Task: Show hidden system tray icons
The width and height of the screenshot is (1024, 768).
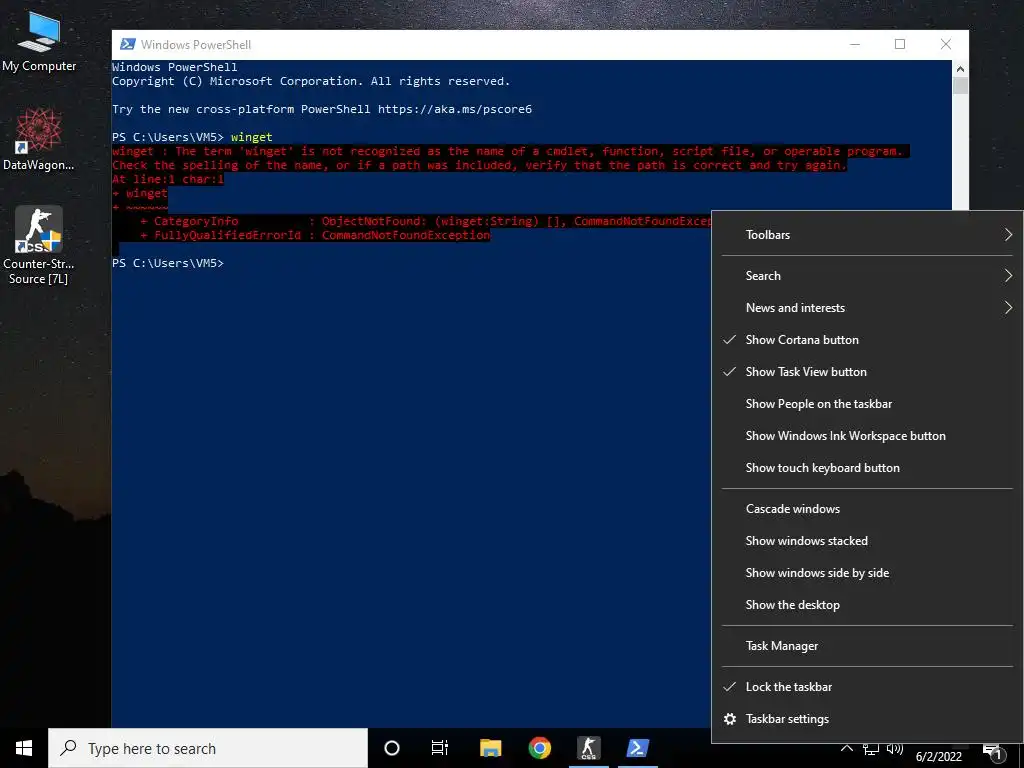Action: (846, 749)
